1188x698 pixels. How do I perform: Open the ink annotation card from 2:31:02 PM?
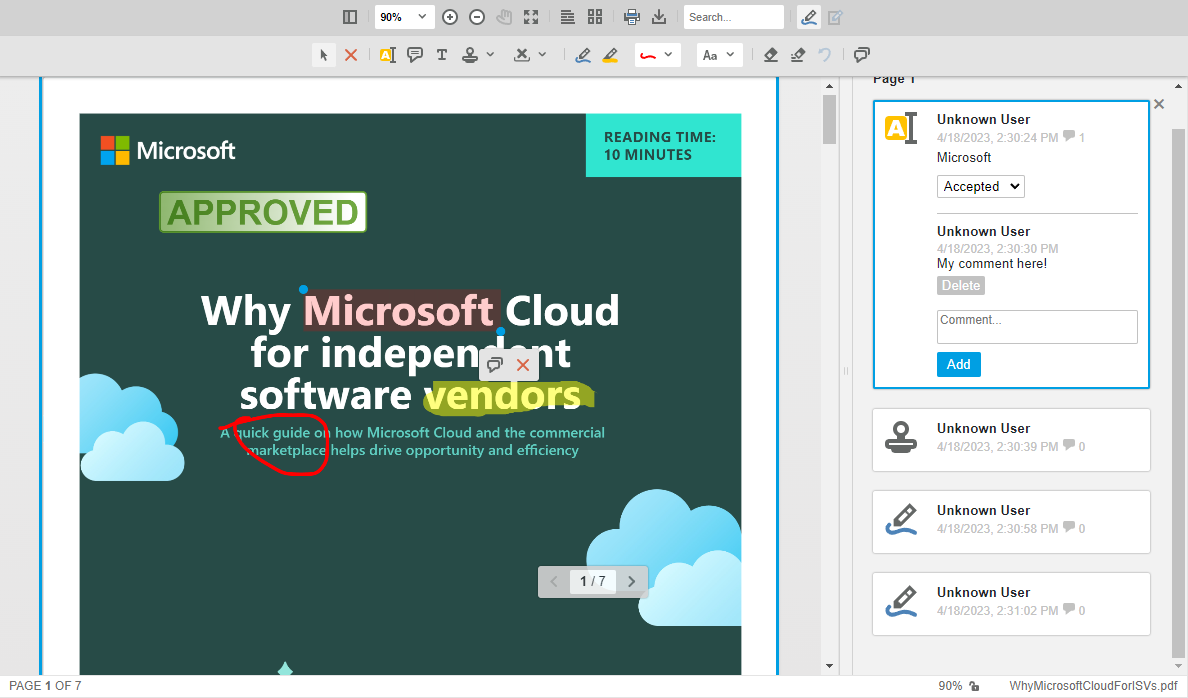pyautogui.click(x=1011, y=603)
